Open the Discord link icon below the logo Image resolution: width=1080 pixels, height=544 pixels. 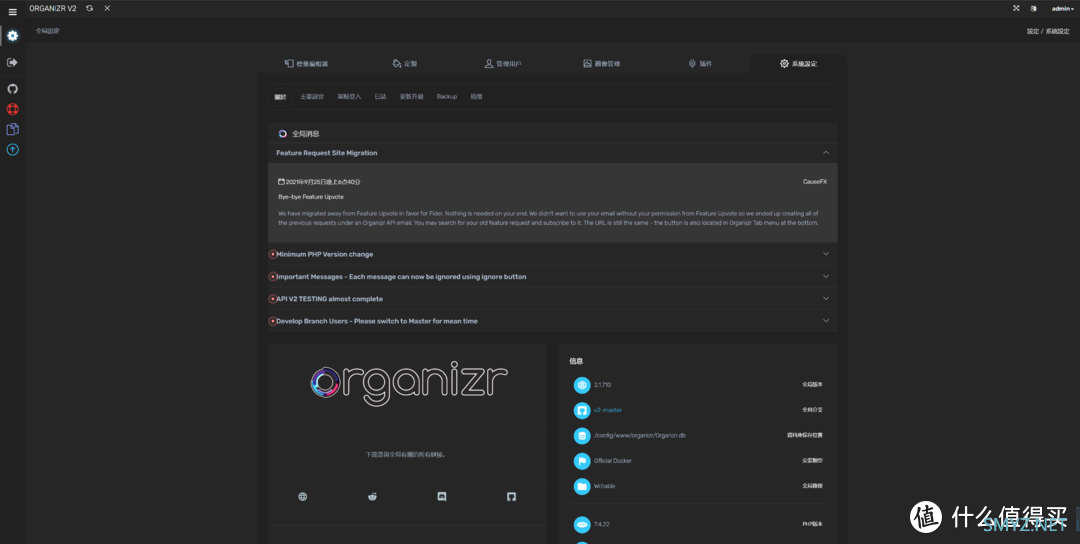(442, 496)
